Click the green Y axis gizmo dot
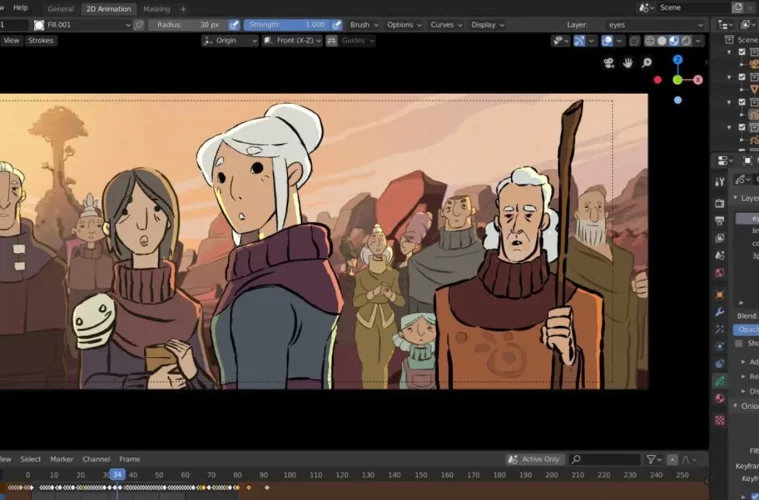This screenshot has height=500, width=759. click(678, 80)
